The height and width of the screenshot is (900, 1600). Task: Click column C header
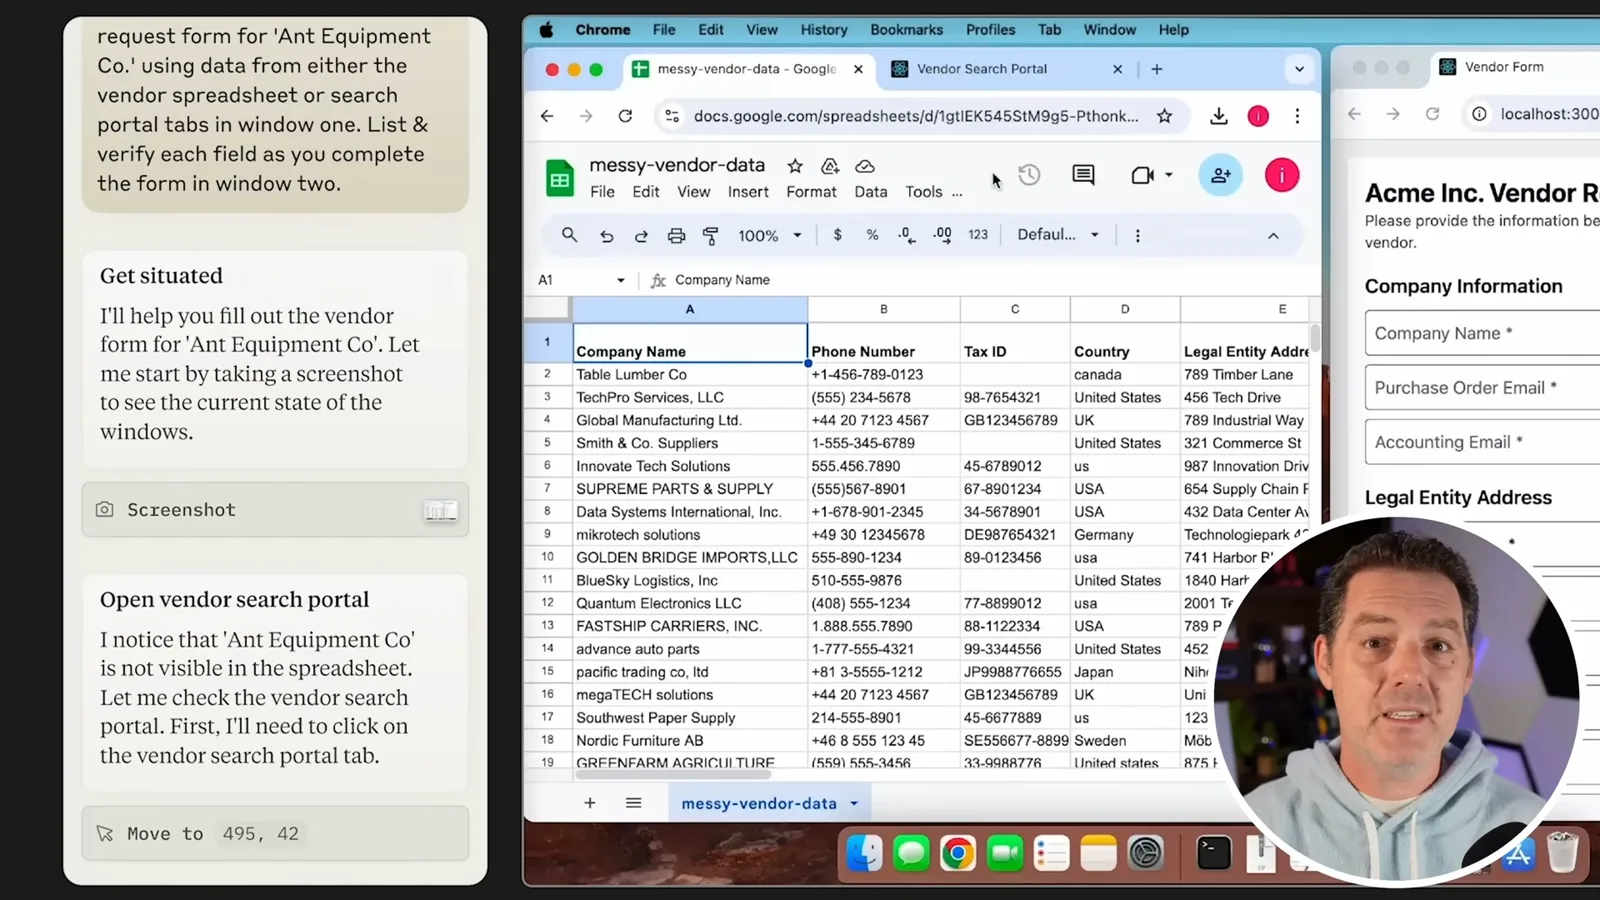pyautogui.click(x=1015, y=309)
